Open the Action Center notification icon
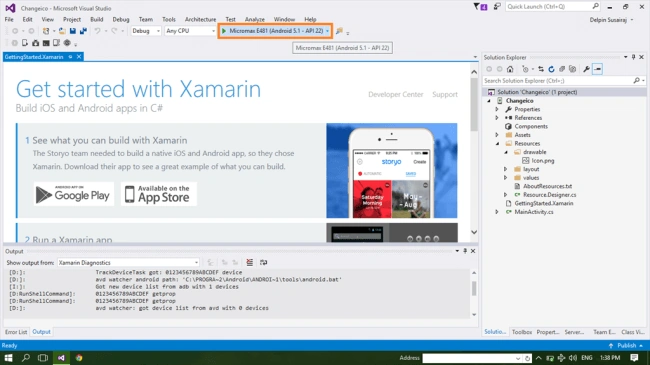The height and width of the screenshot is (365, 650). (634, 358)
